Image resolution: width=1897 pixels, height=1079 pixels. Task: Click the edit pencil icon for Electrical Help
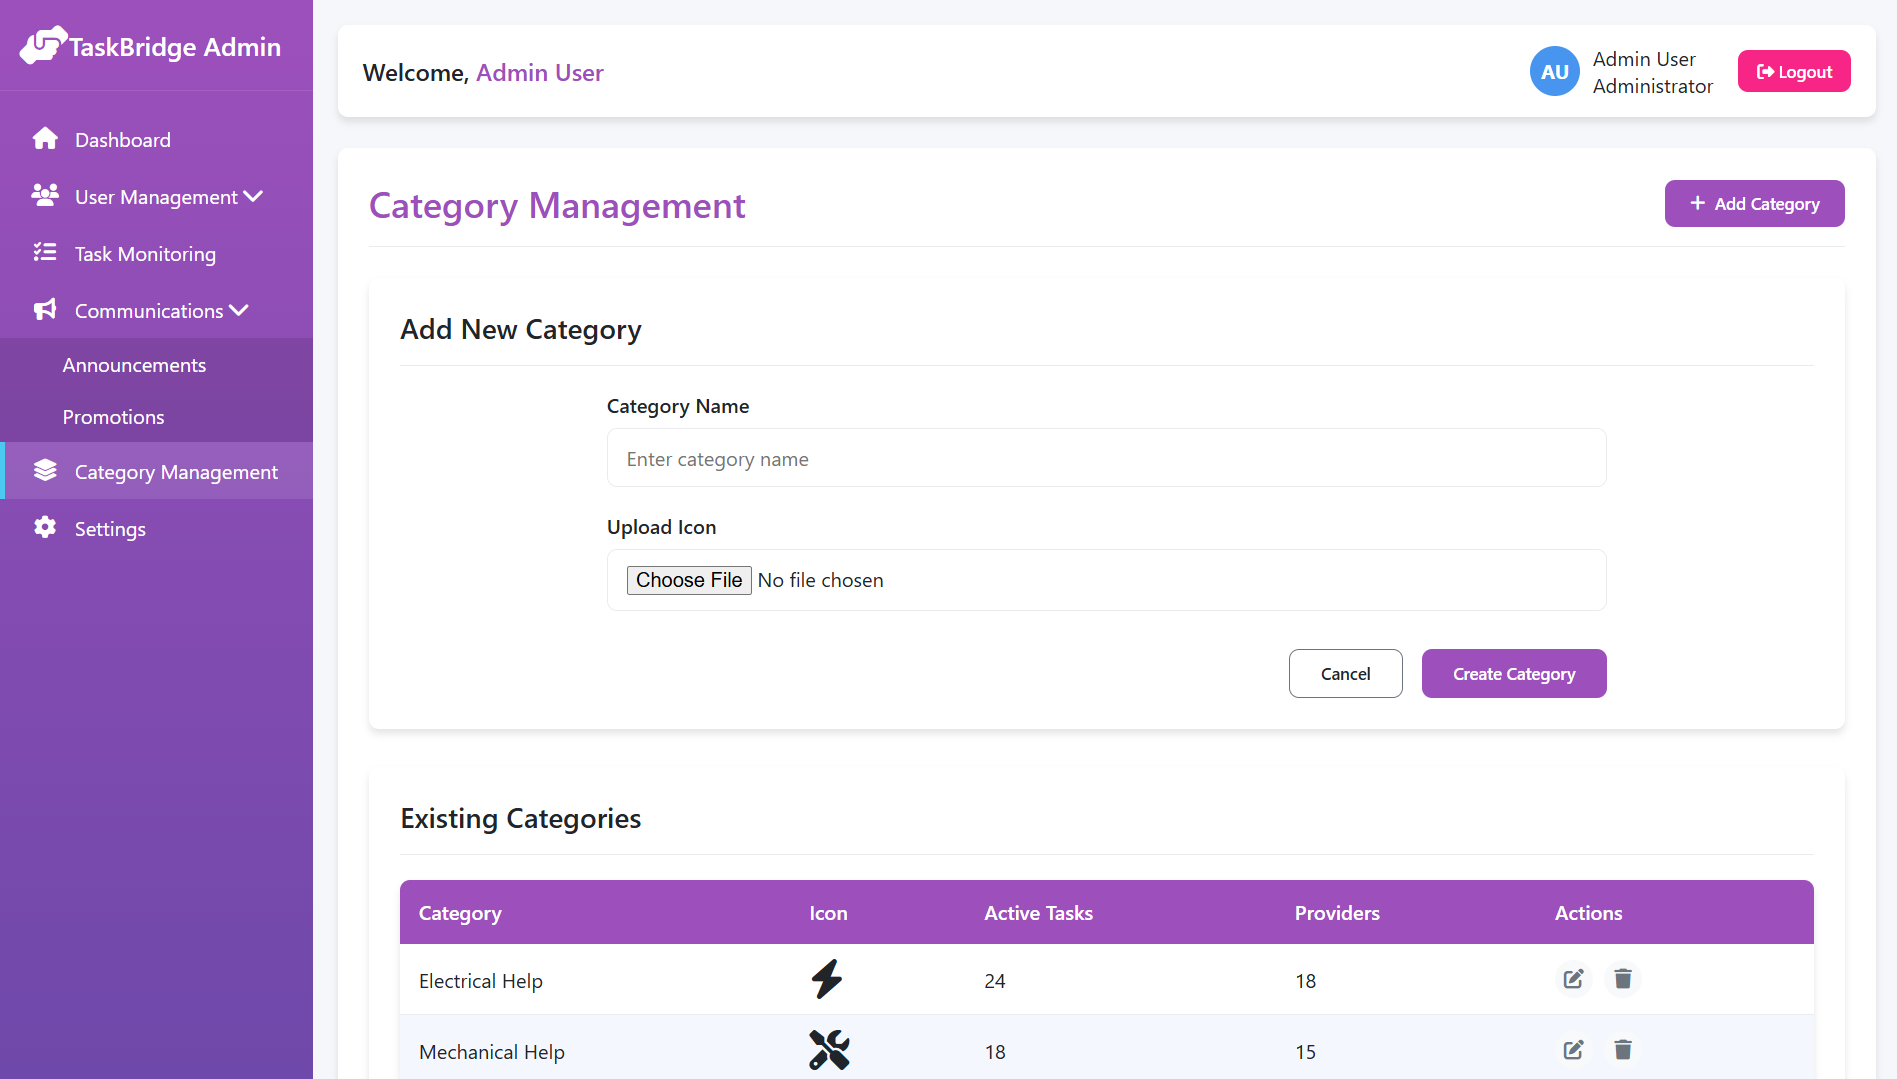tap(1573, 979)
